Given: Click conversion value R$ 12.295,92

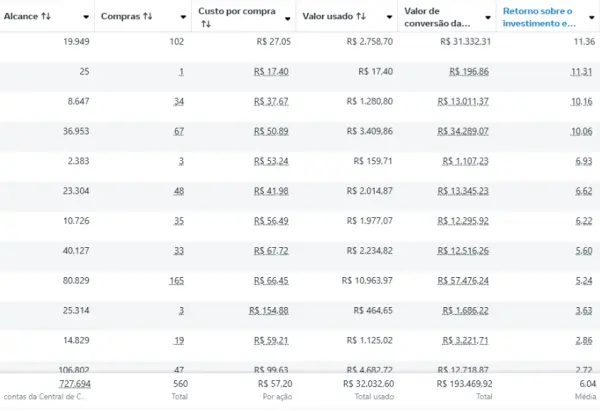Looking at the screenshot, I should coord(463,221).
